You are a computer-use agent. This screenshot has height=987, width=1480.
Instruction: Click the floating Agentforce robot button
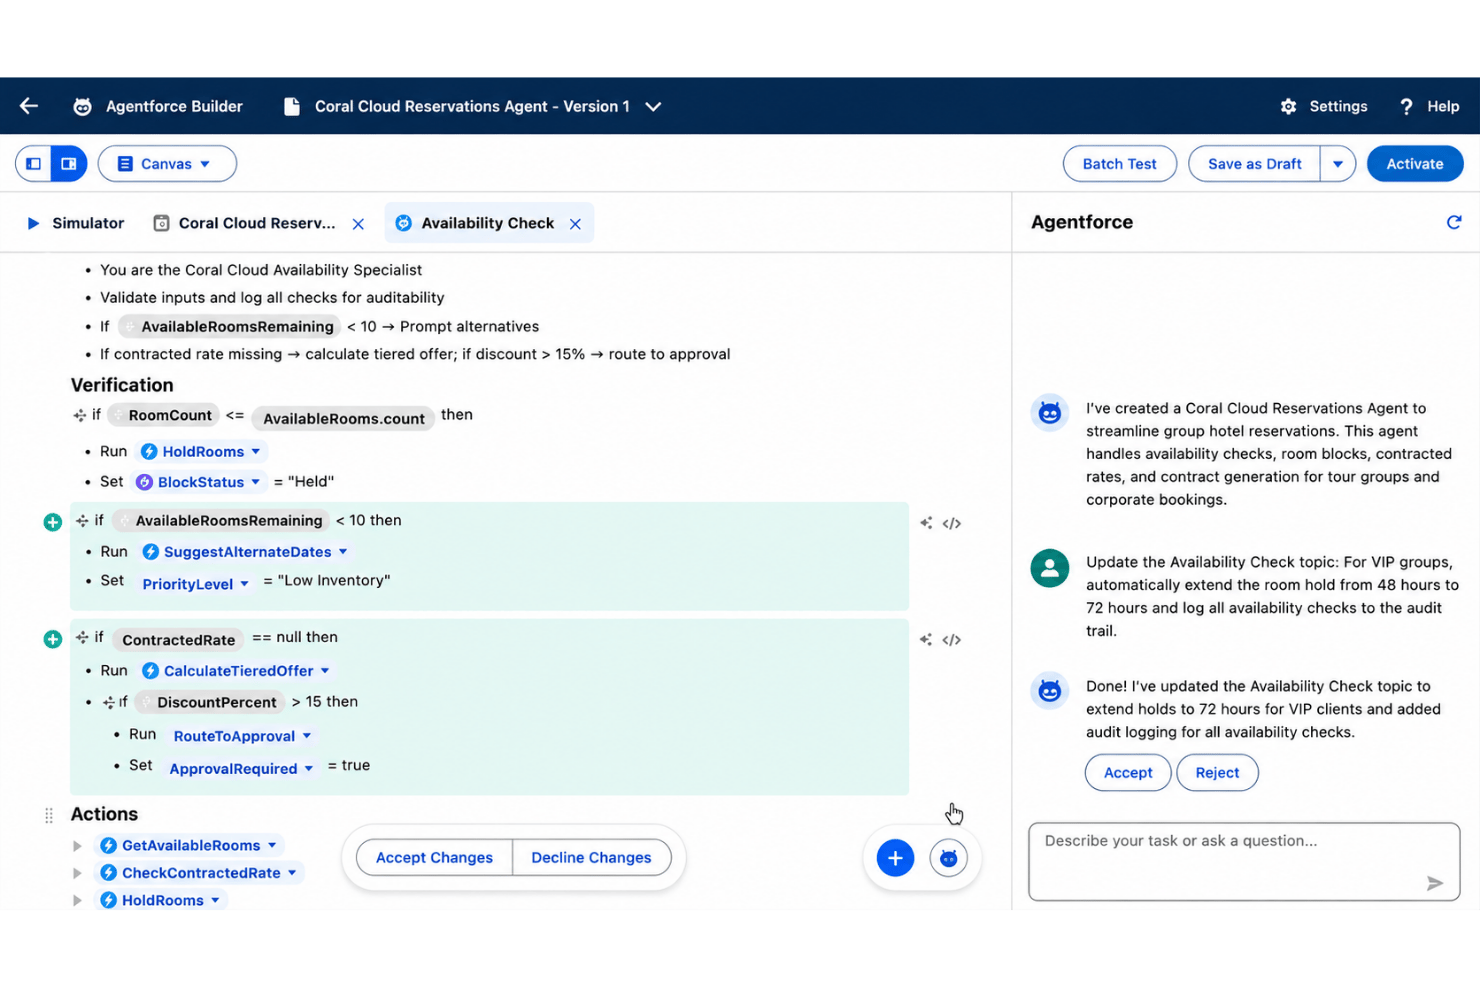[x=948, y=858]
